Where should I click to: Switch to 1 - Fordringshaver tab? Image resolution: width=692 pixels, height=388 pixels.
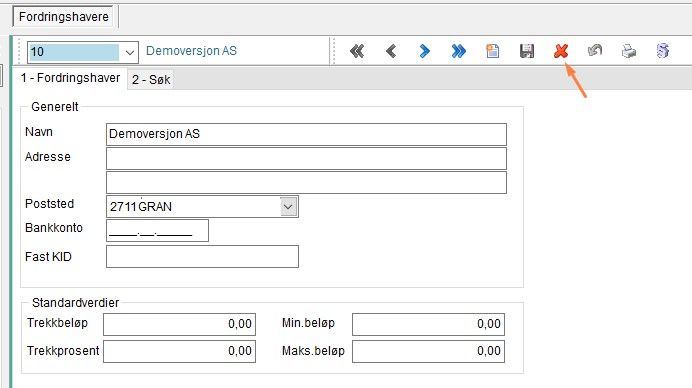[70, 78]
